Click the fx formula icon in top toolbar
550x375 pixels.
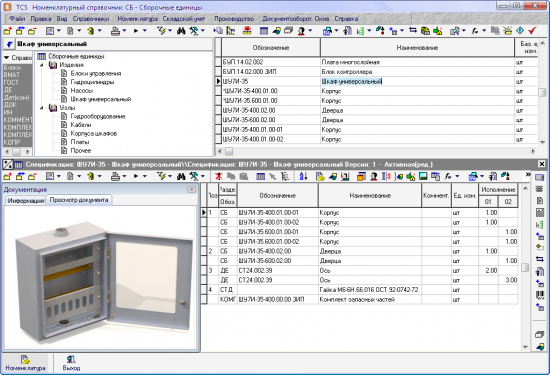475,31
